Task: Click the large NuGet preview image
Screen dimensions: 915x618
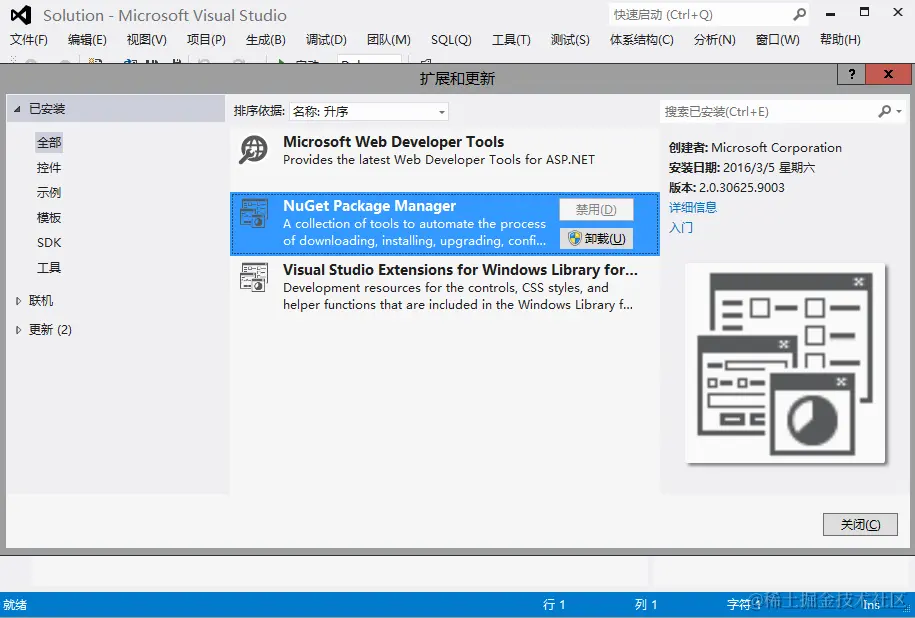Action: (785, 364)
